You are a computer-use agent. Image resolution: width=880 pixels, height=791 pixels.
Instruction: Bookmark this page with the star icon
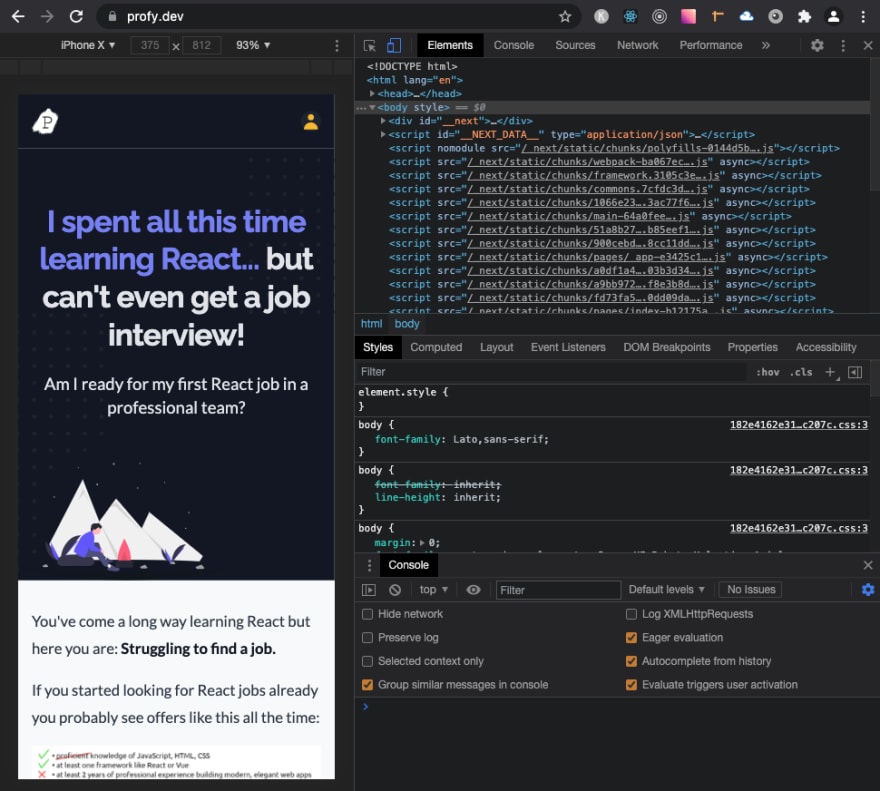[x=565, y=16]
